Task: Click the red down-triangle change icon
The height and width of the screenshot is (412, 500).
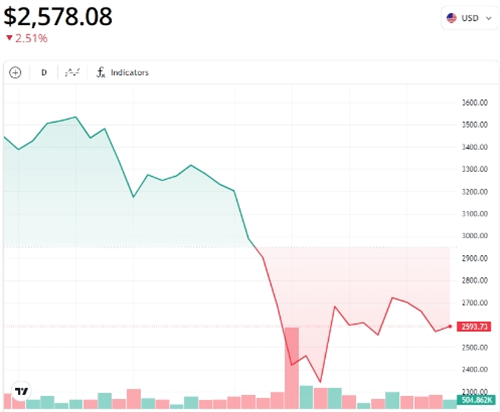Action: click(x=9, y=38)
